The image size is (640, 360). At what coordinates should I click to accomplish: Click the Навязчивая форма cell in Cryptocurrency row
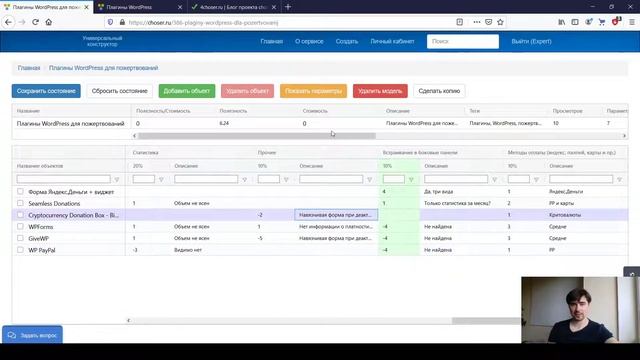(x=336, y=215)
